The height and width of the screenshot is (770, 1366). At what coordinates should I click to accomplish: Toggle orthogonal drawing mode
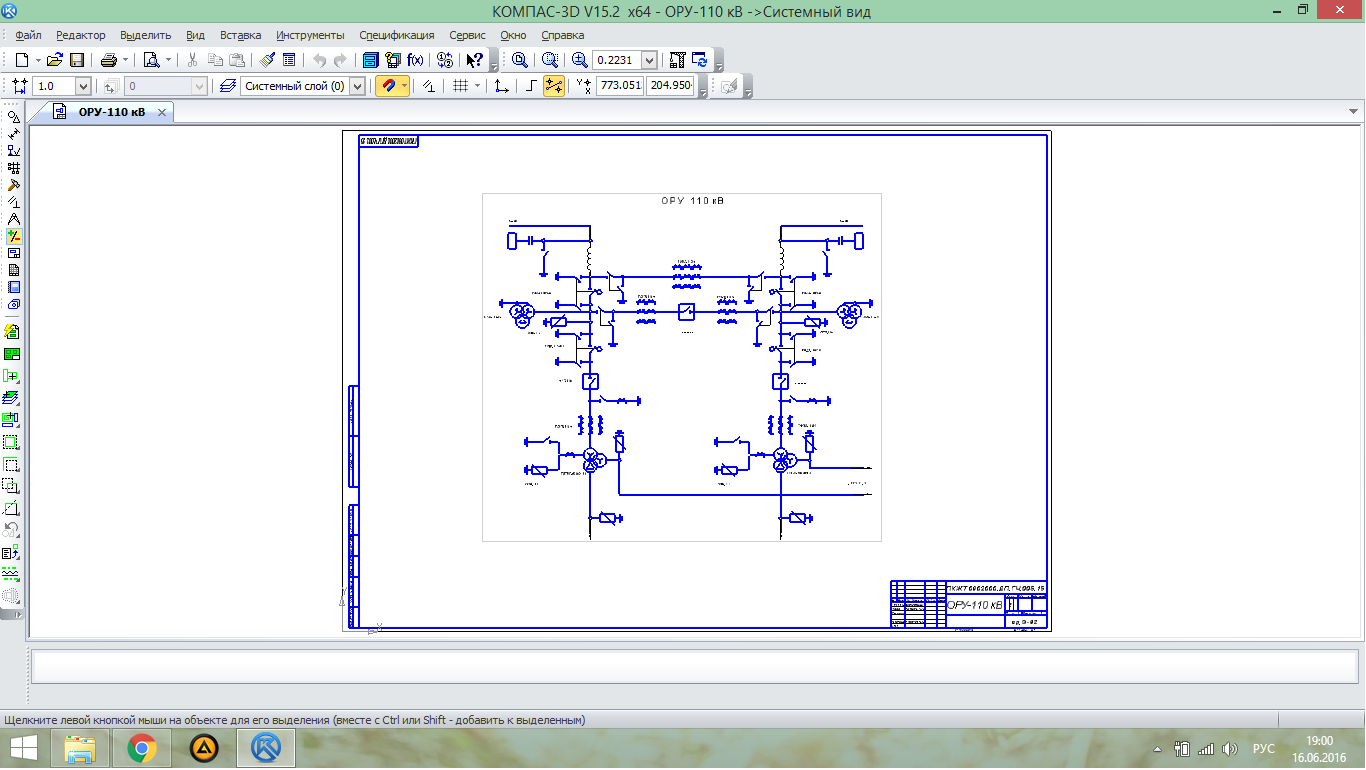[x=532, y=86]
